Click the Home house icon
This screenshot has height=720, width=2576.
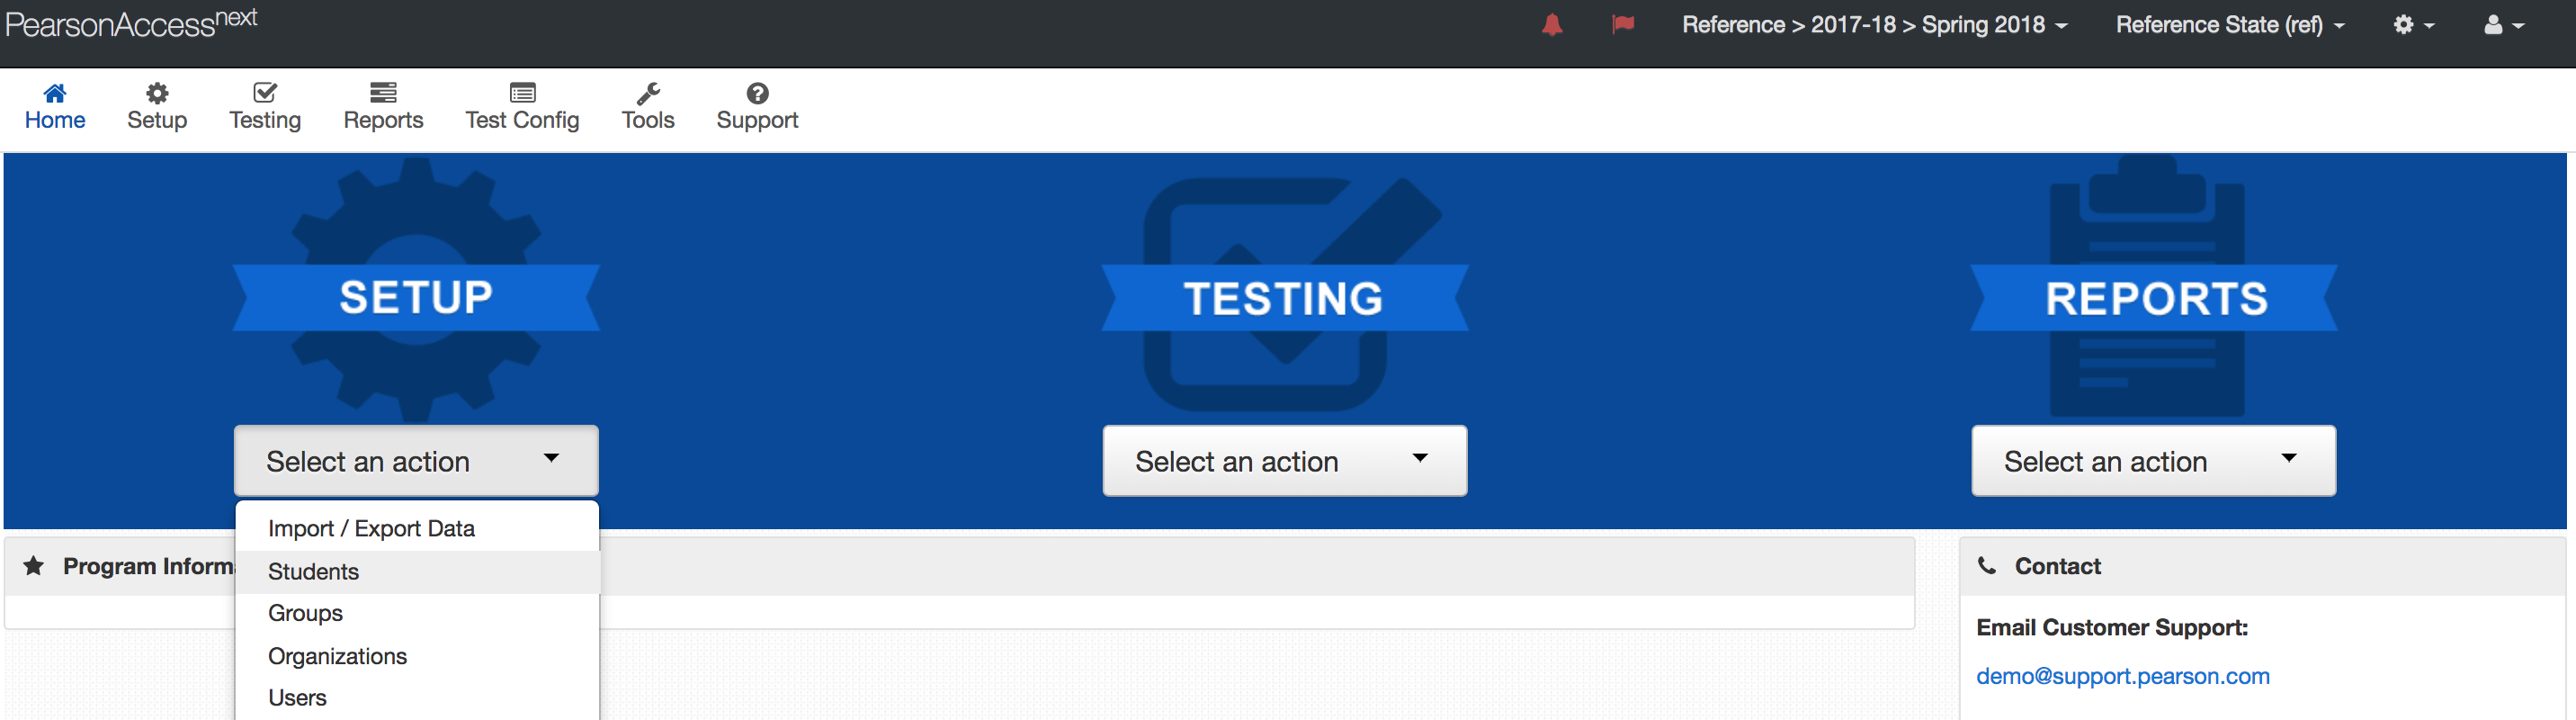[55, 93]
